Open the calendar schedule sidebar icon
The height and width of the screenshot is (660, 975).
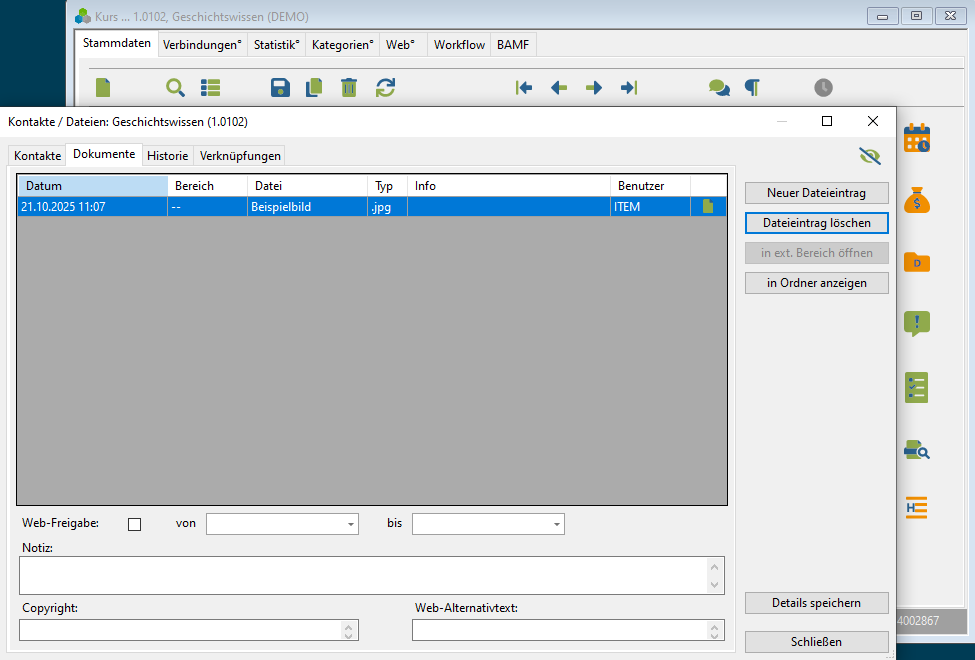pyautogui.click(x=917, y=138)
